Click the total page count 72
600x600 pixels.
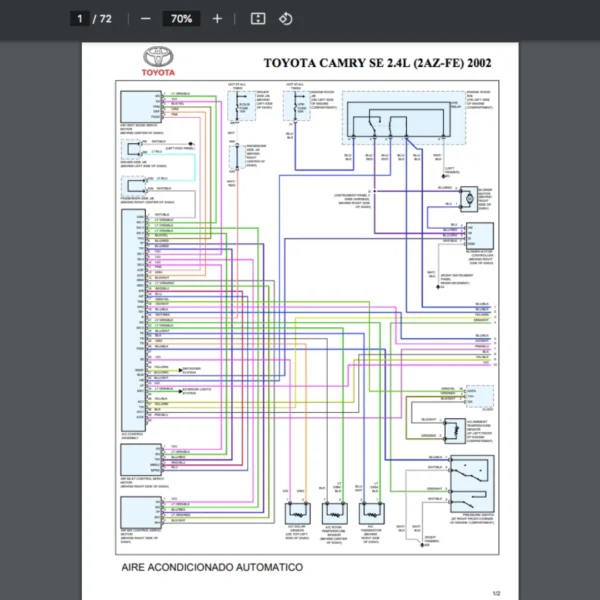[x=105, y=19]
